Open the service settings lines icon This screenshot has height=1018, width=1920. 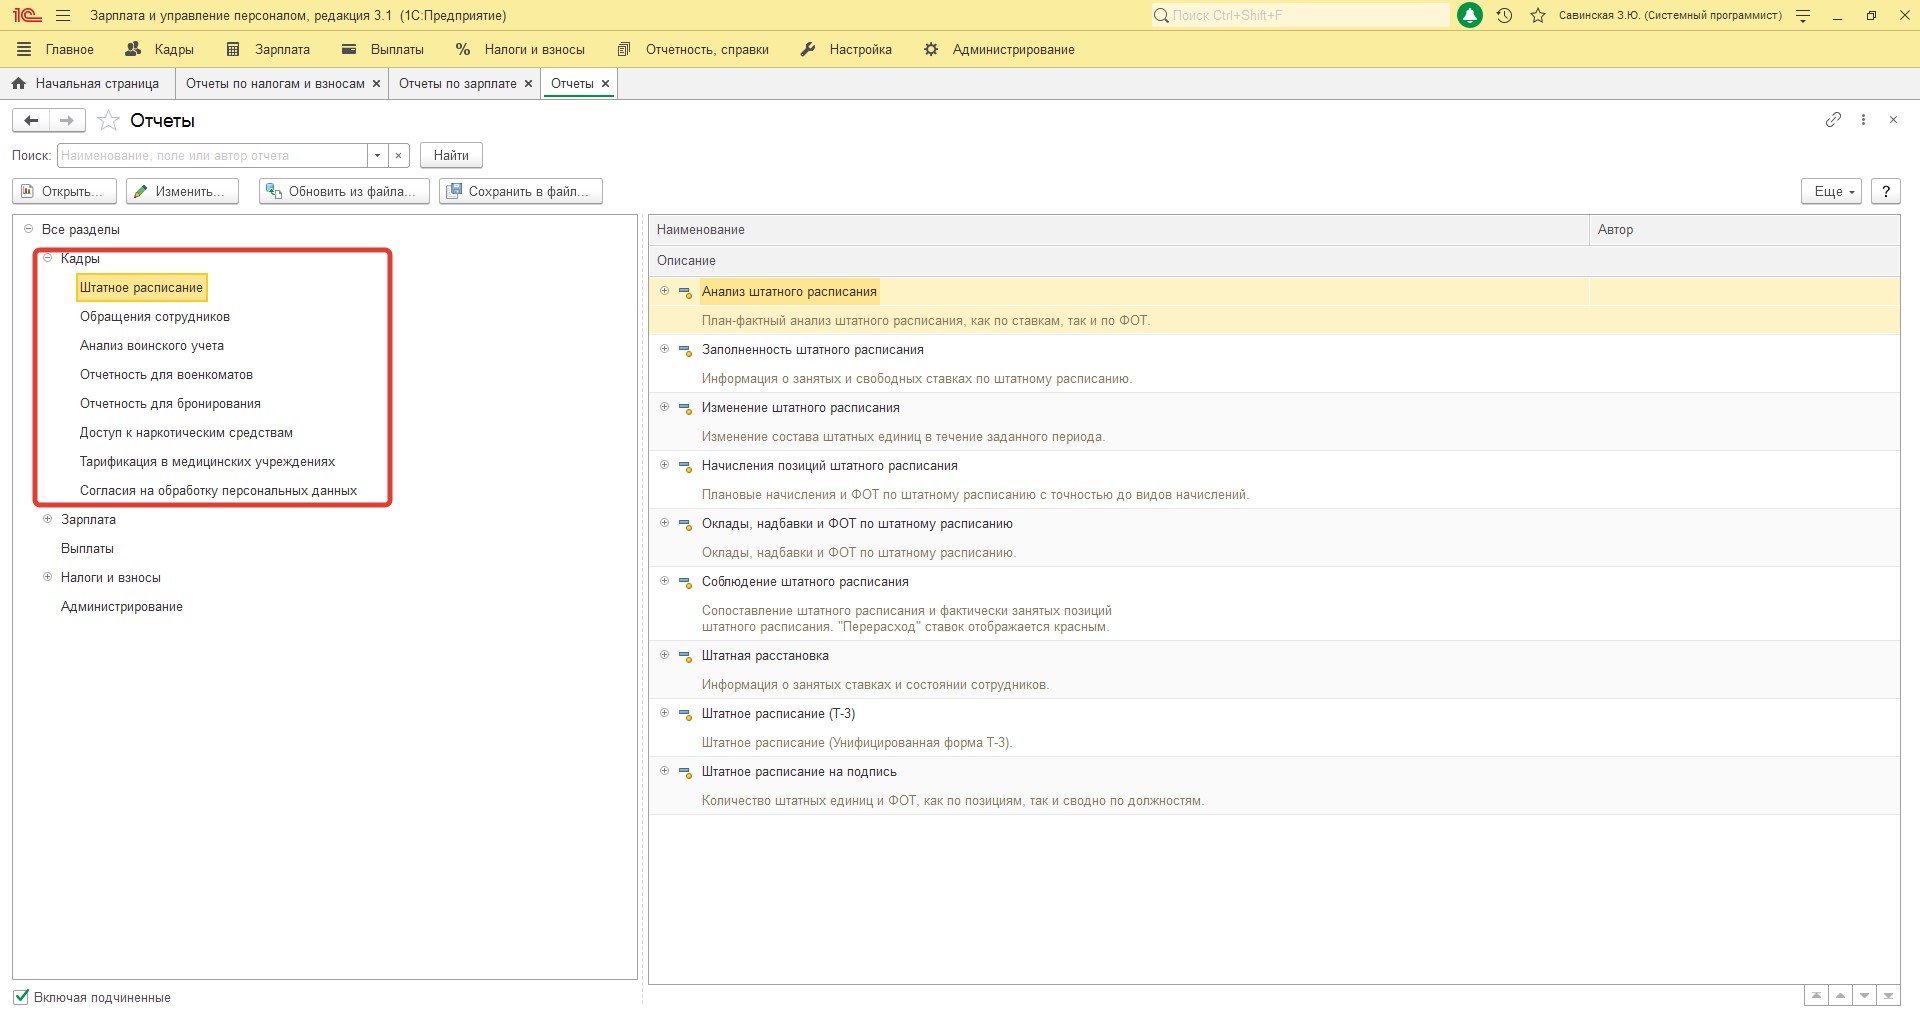[x=1803, y=15]
